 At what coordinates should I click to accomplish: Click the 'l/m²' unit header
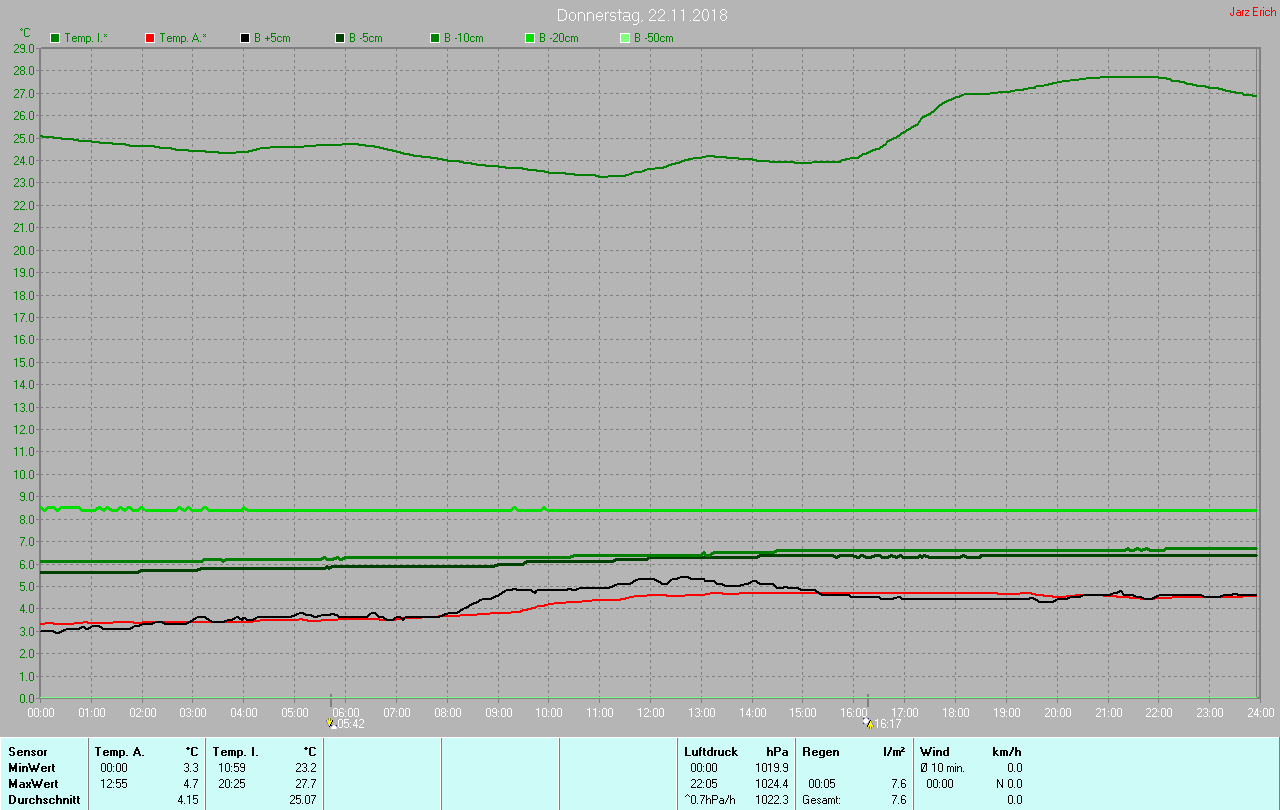click(894, 752)
